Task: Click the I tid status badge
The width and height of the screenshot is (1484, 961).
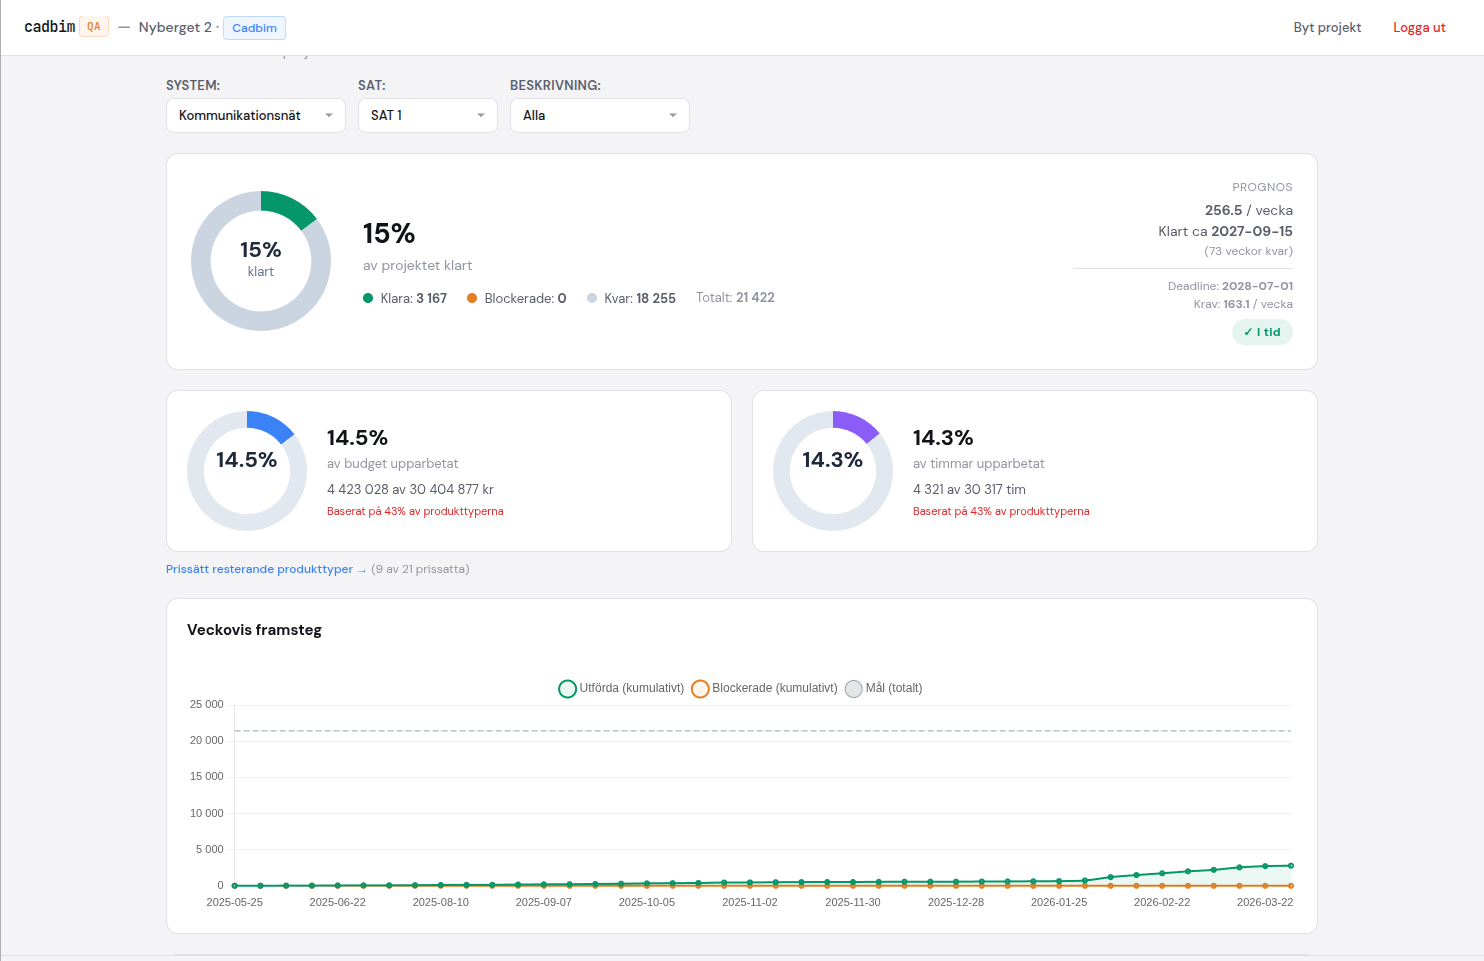Action: coord(1262,332)
